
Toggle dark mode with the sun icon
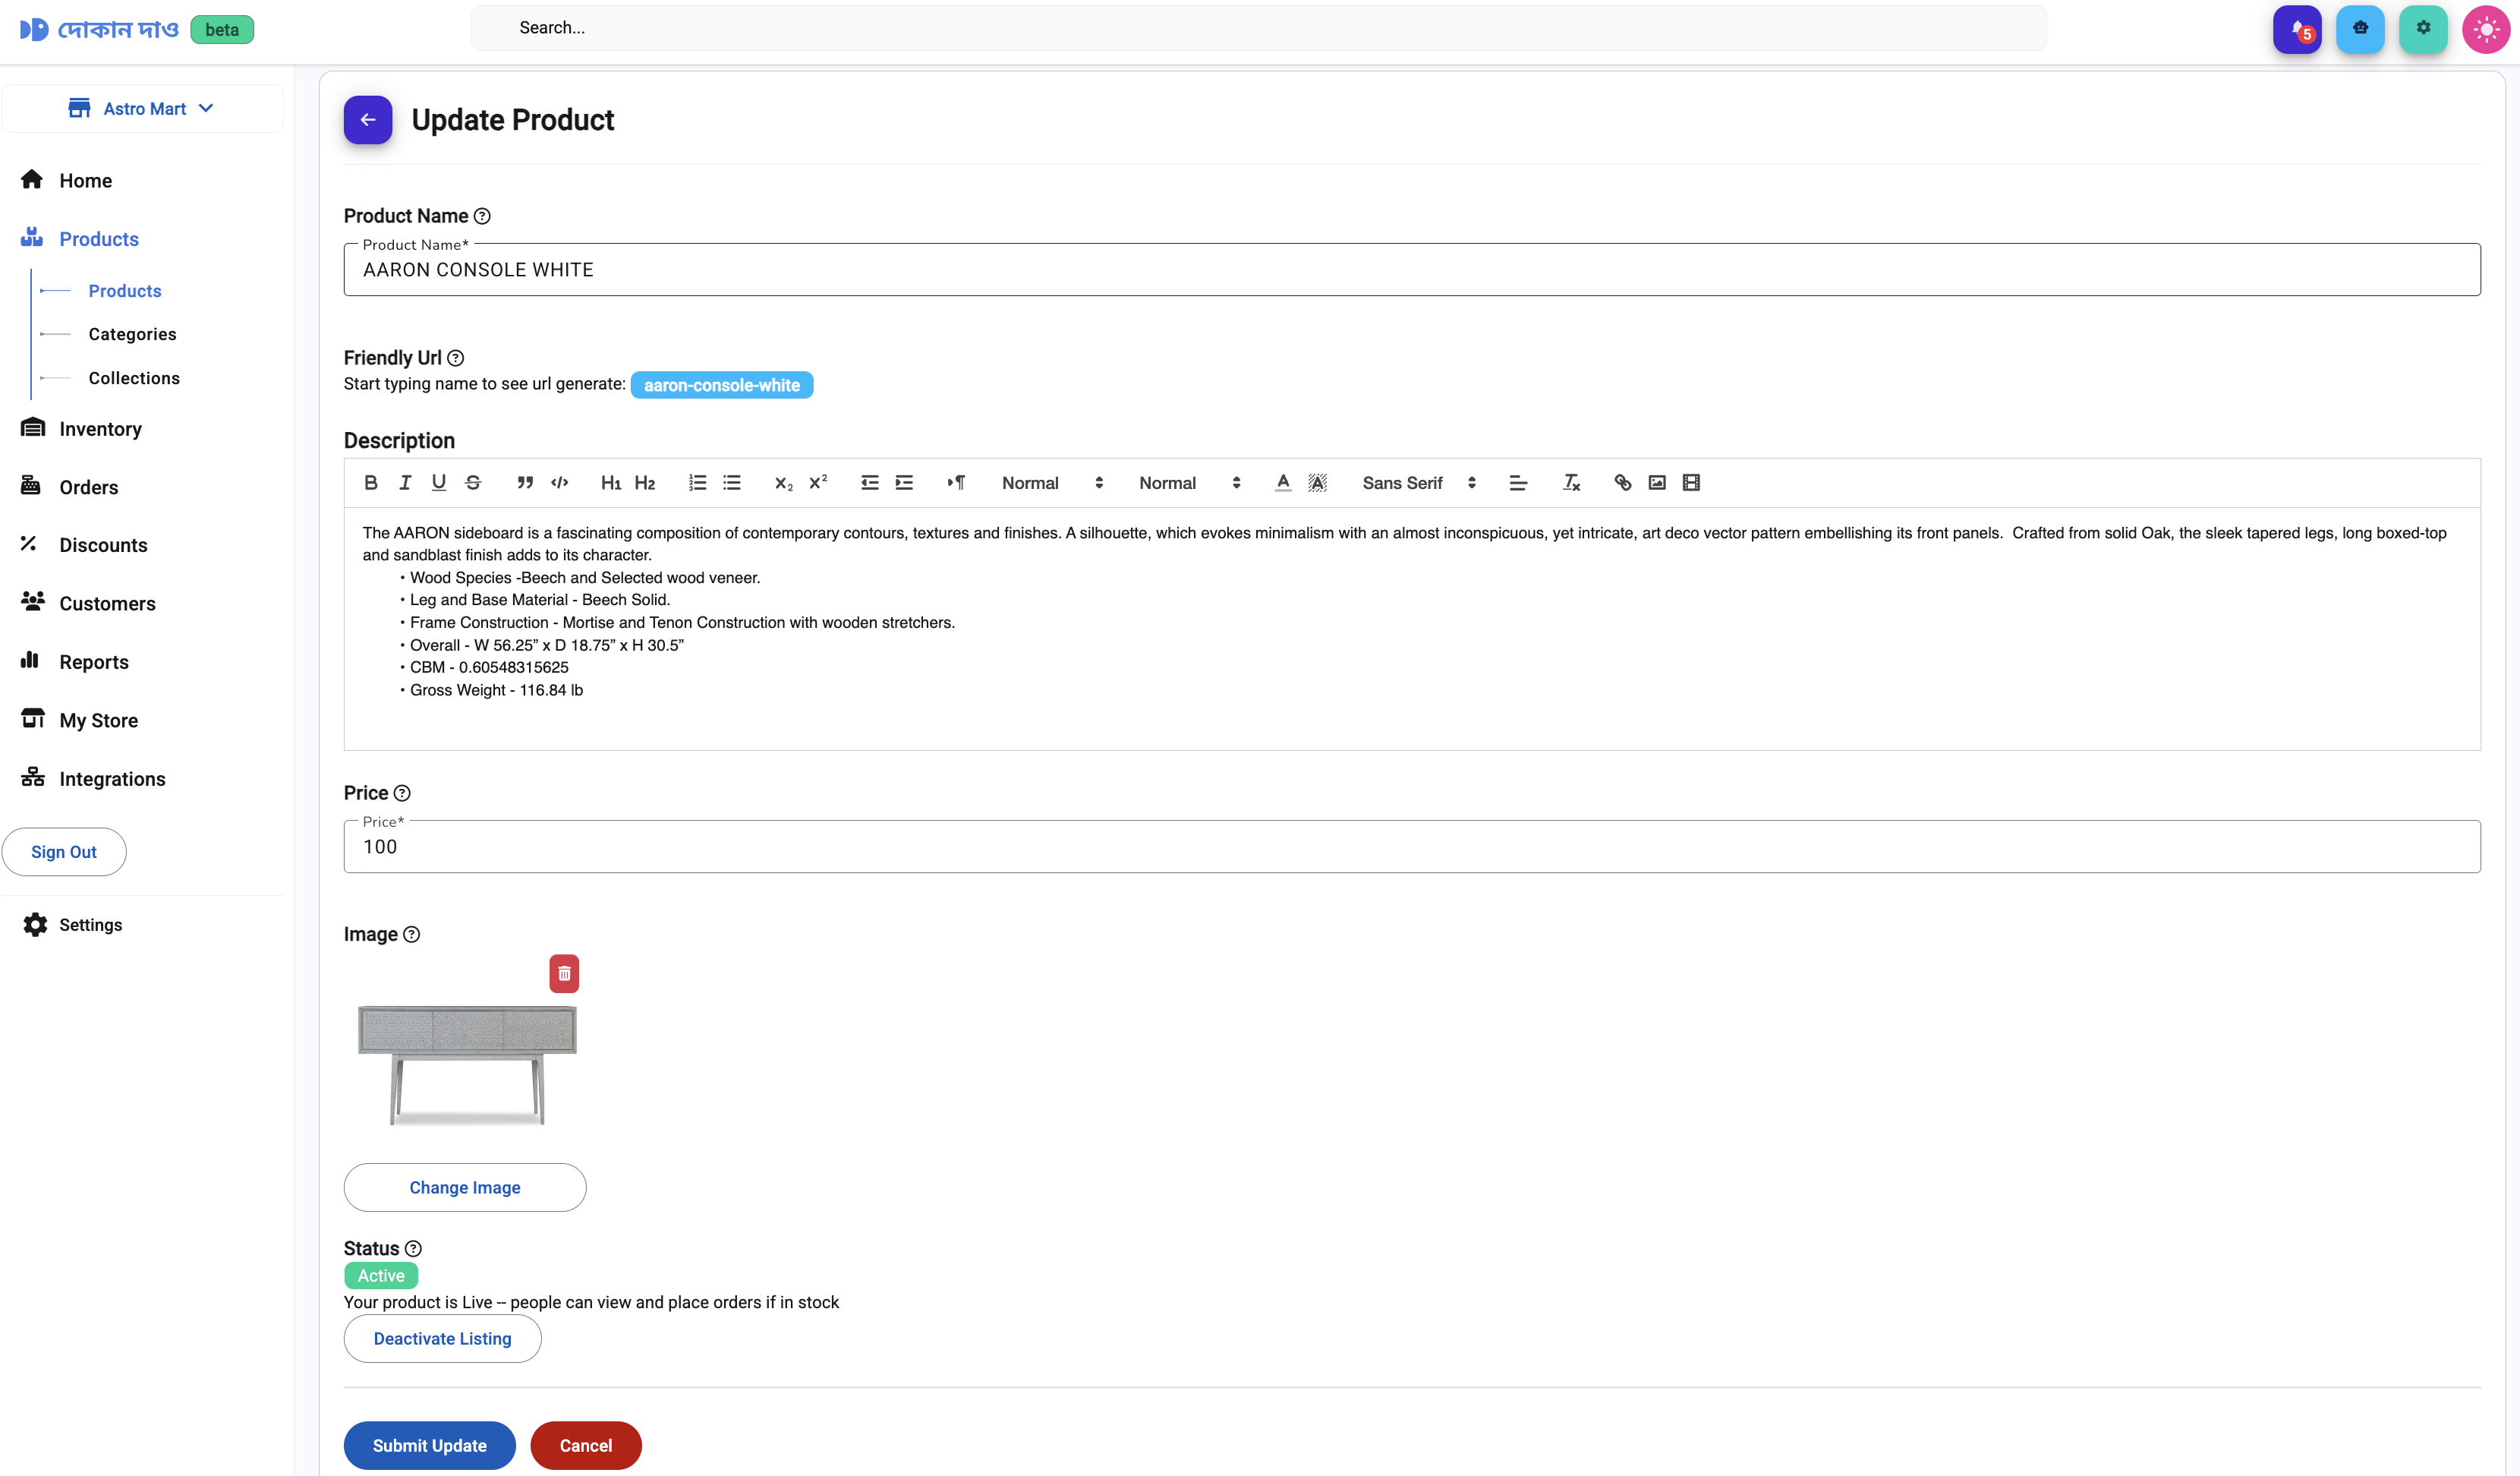(2486, 28)
